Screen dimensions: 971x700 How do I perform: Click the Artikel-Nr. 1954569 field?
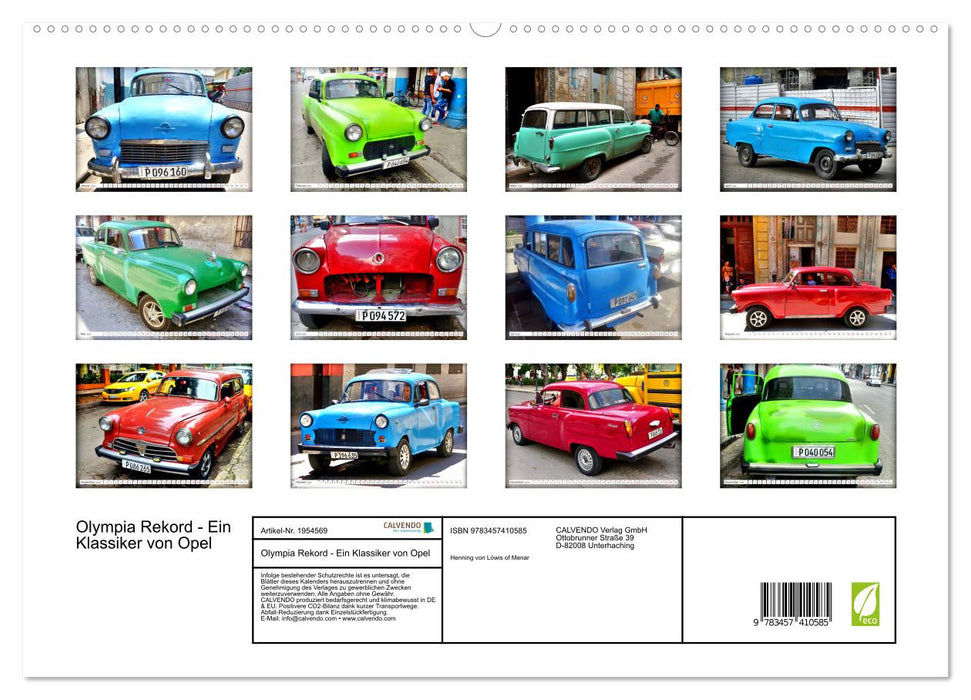point(294,529)
